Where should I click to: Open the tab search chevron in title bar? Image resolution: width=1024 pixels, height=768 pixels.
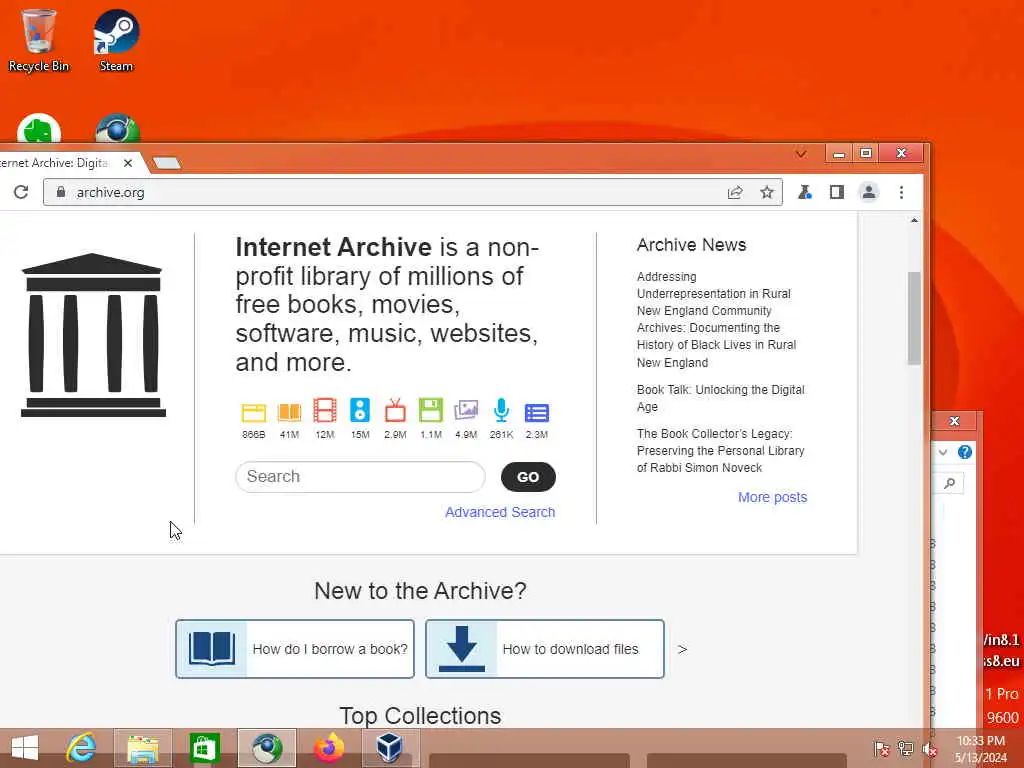pyautogui.click(x=801, y=154)
